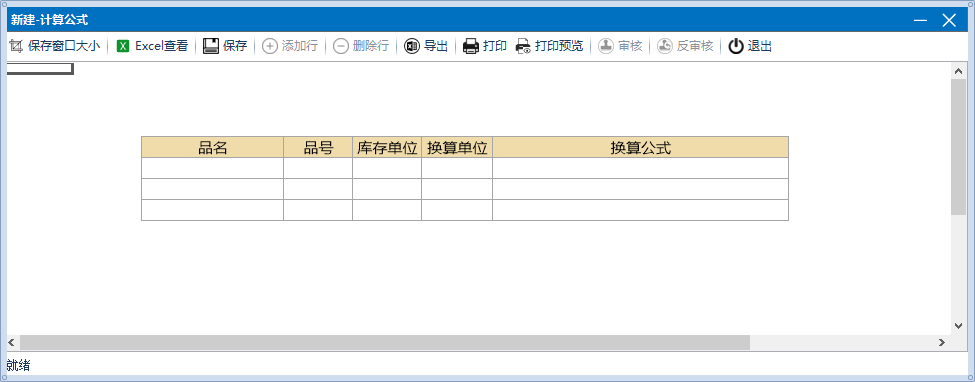
Task: Click the 打印预览 toolbar label
Action: [559, 46]
